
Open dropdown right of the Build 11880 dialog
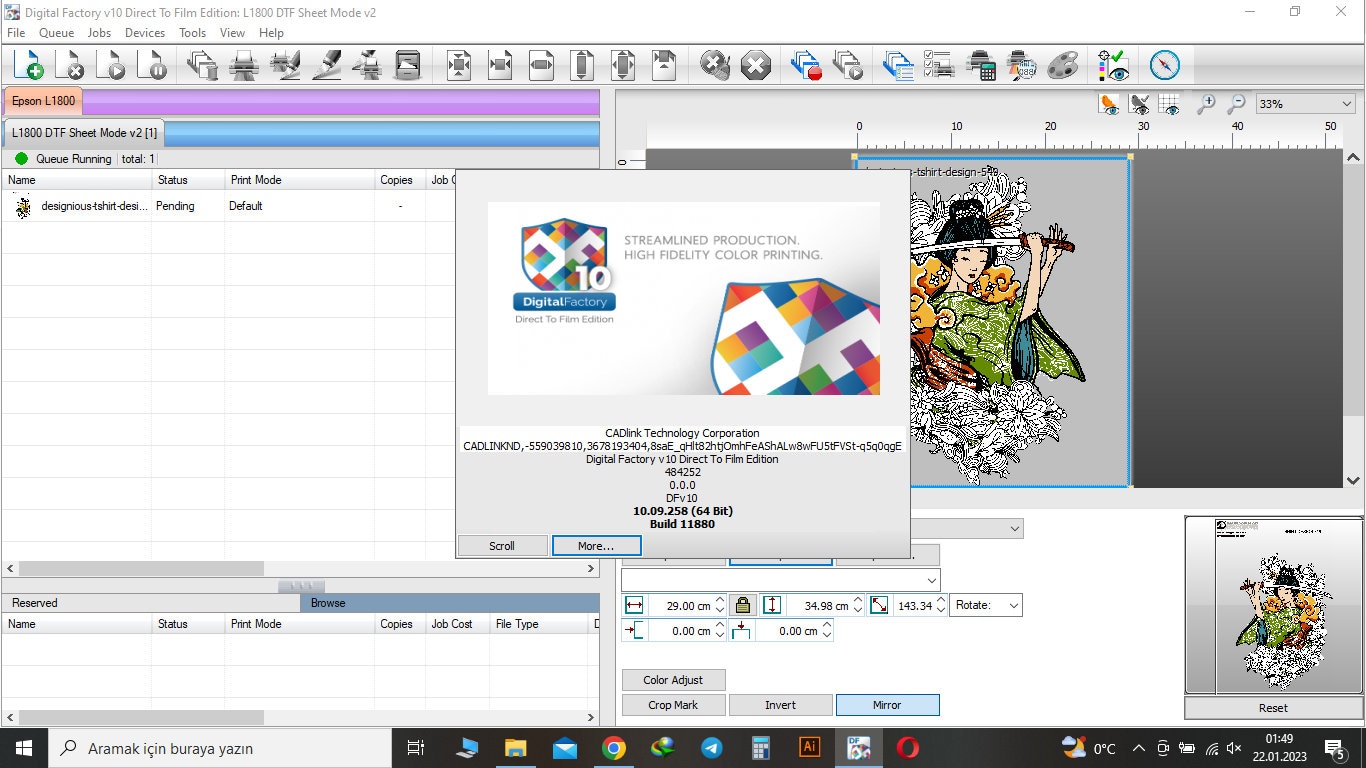(967, 528)
